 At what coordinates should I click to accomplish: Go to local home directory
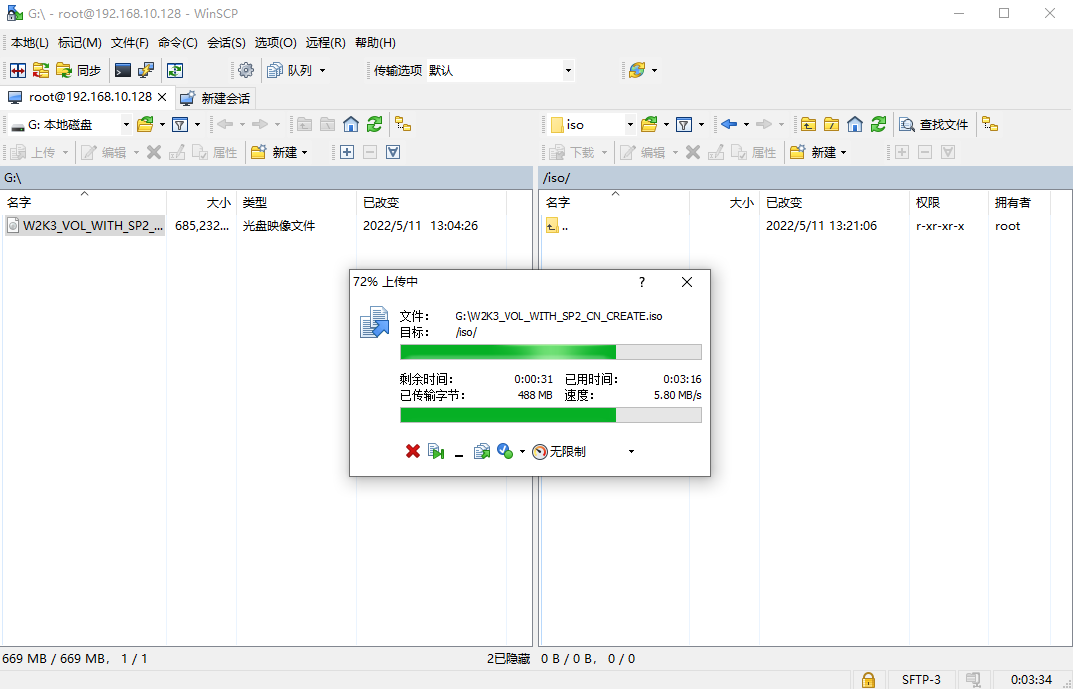[x=351, y=125]
